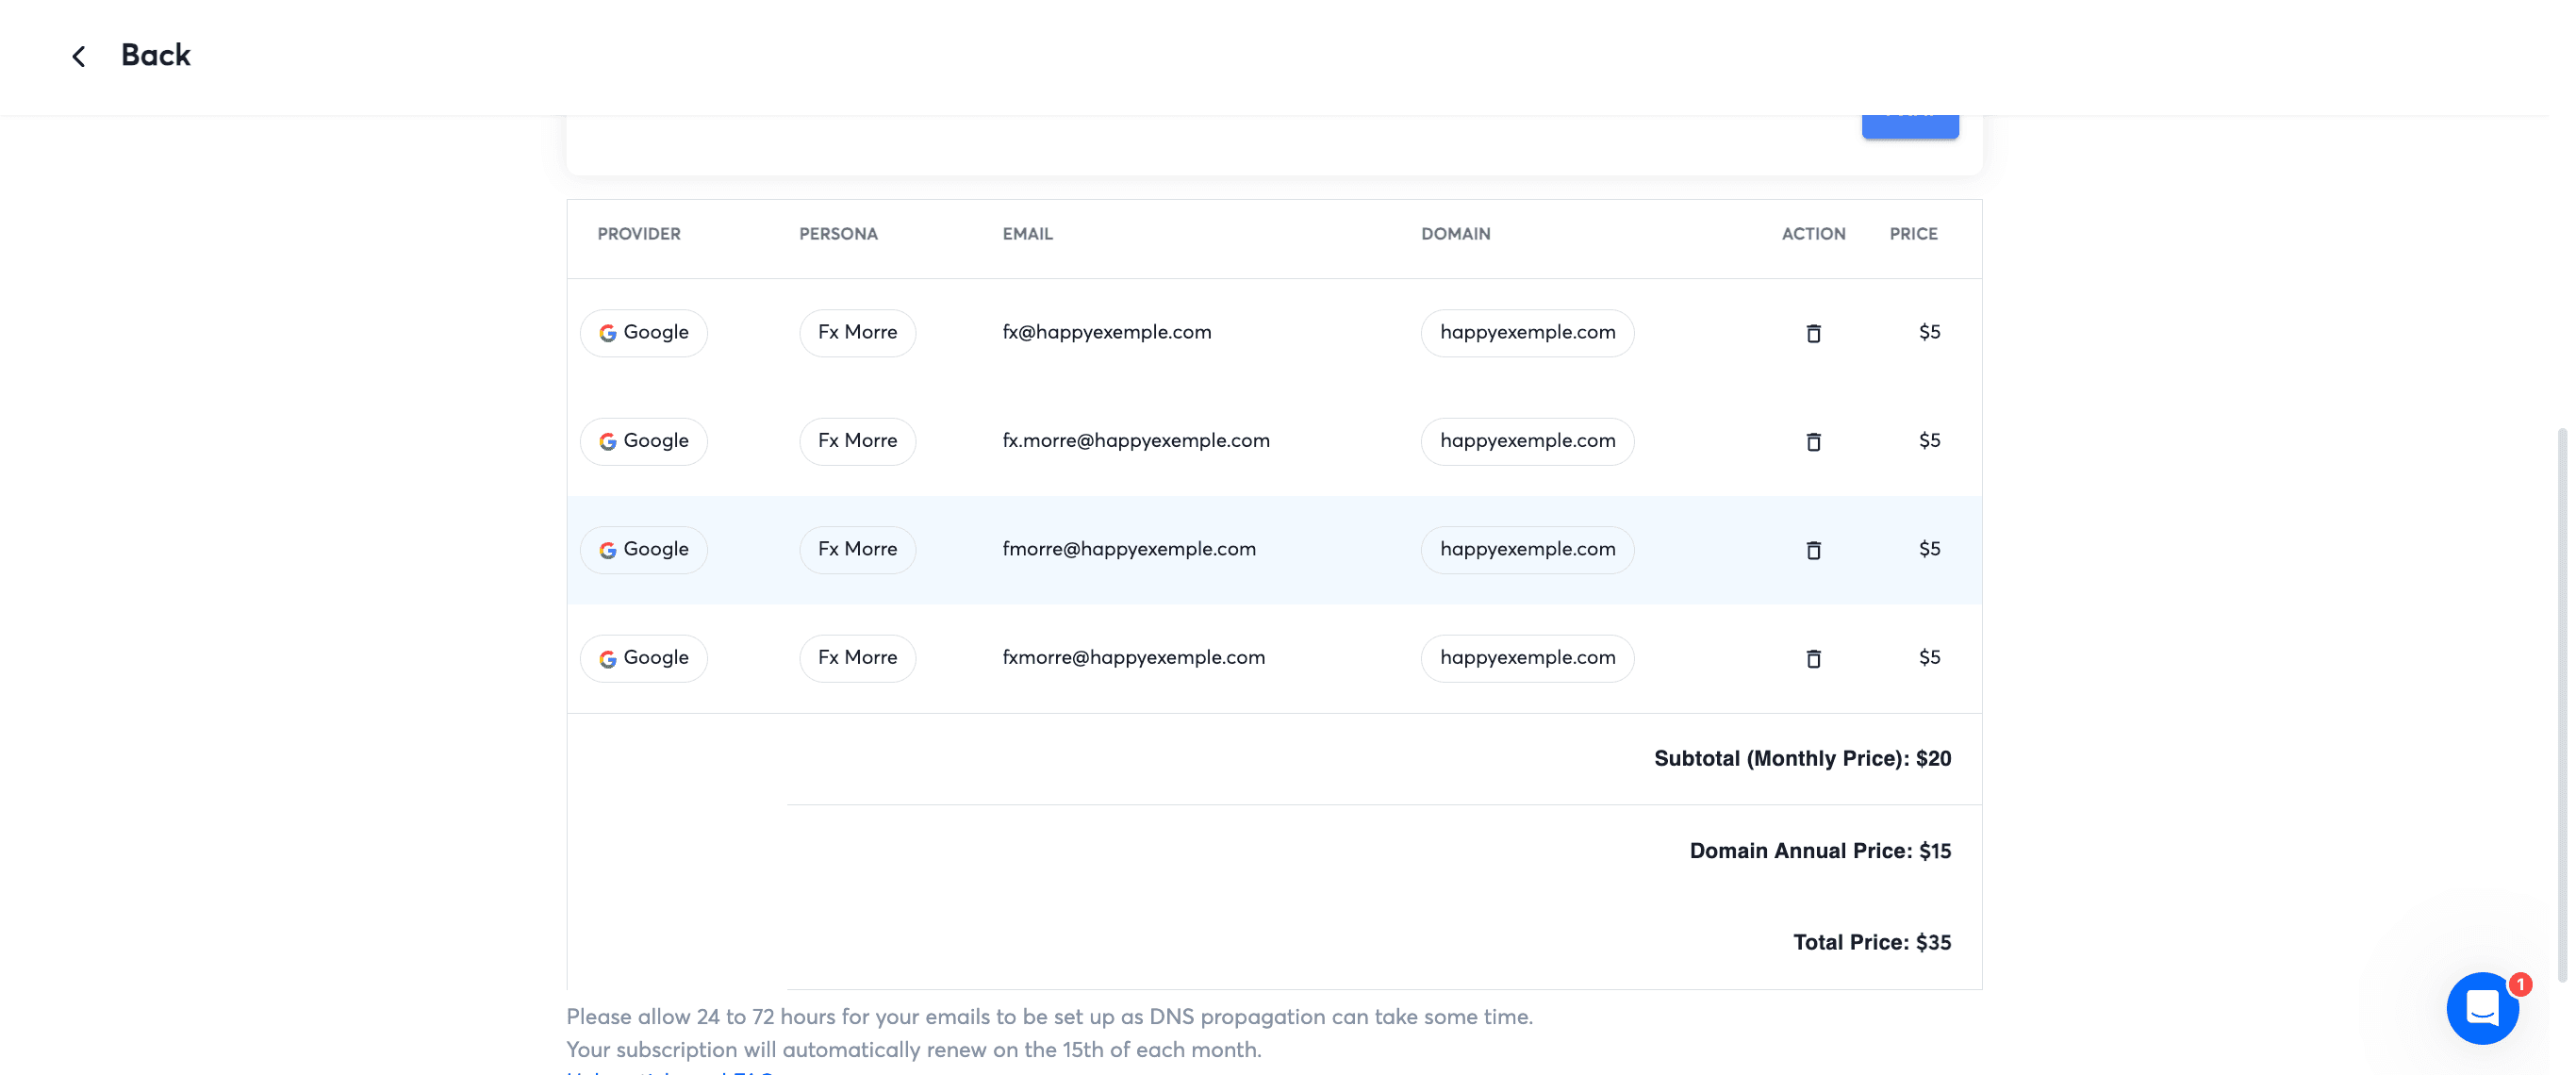Click the $5 price of fx.morre@happyexemple.com
The height and width of the screenshot is (1075, 2576).
pos(1929,440)
